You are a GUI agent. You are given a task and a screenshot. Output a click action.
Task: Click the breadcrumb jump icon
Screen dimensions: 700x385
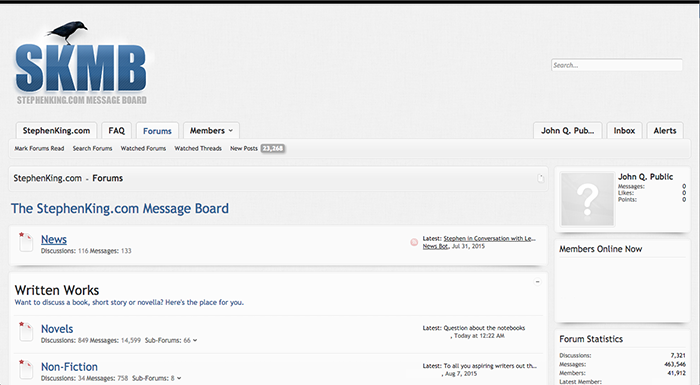click(541, 178)
